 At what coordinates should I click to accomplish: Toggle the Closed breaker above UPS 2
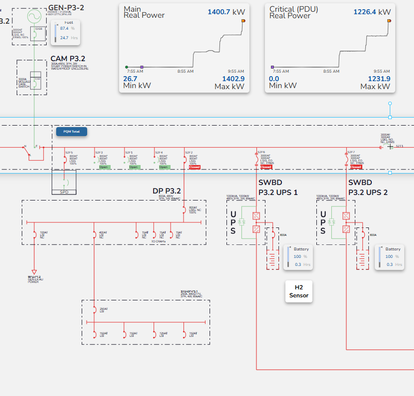click(356, 167)
